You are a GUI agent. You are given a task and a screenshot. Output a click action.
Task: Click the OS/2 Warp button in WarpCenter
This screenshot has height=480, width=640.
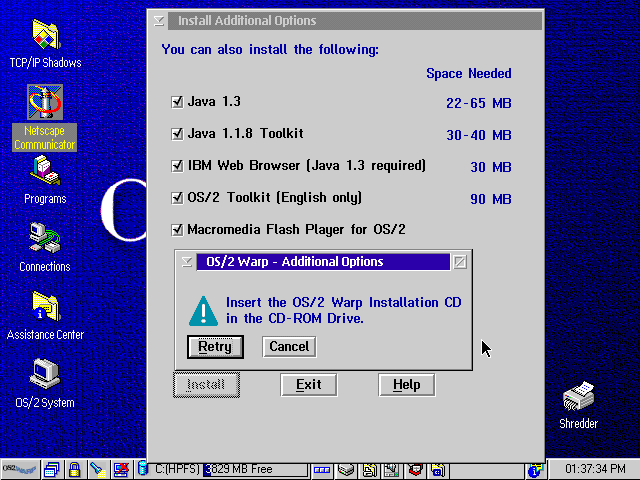click(x=20, y=469)
